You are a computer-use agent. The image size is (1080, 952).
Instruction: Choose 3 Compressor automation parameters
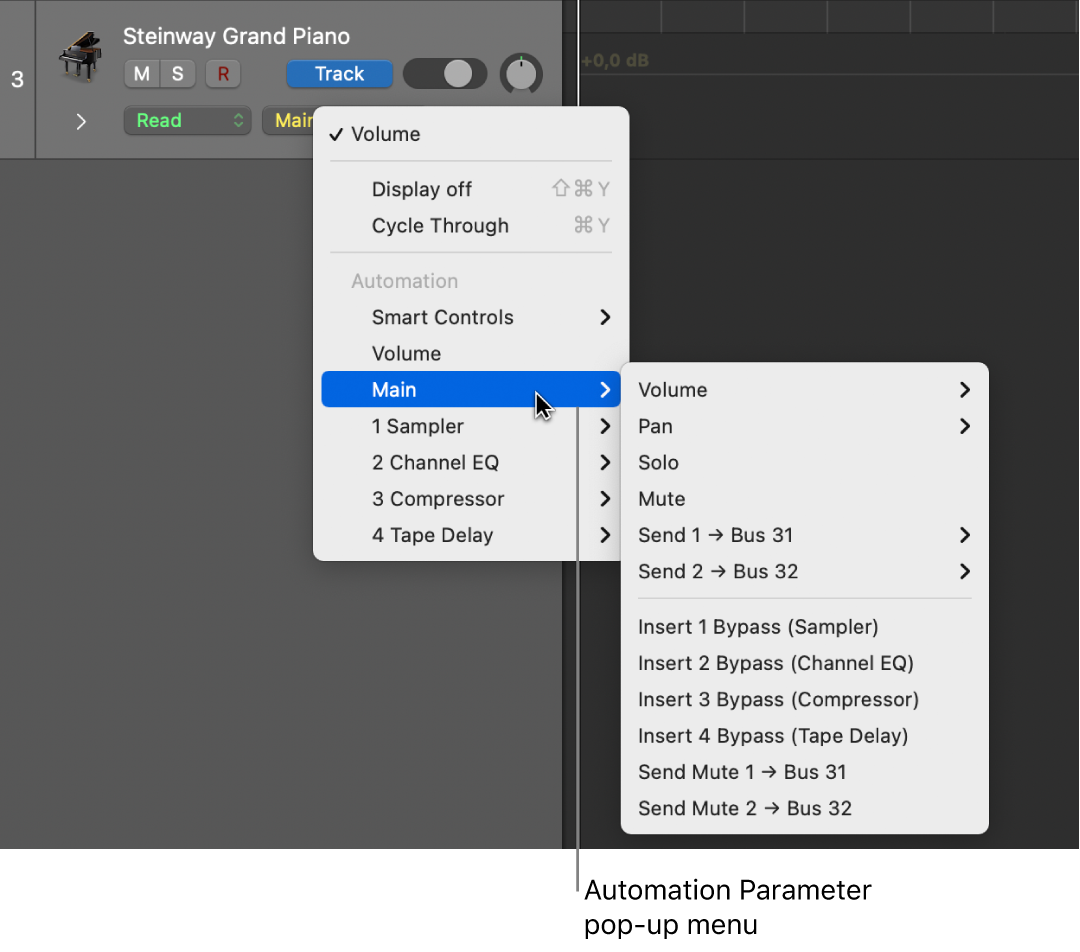coord(437,498)
